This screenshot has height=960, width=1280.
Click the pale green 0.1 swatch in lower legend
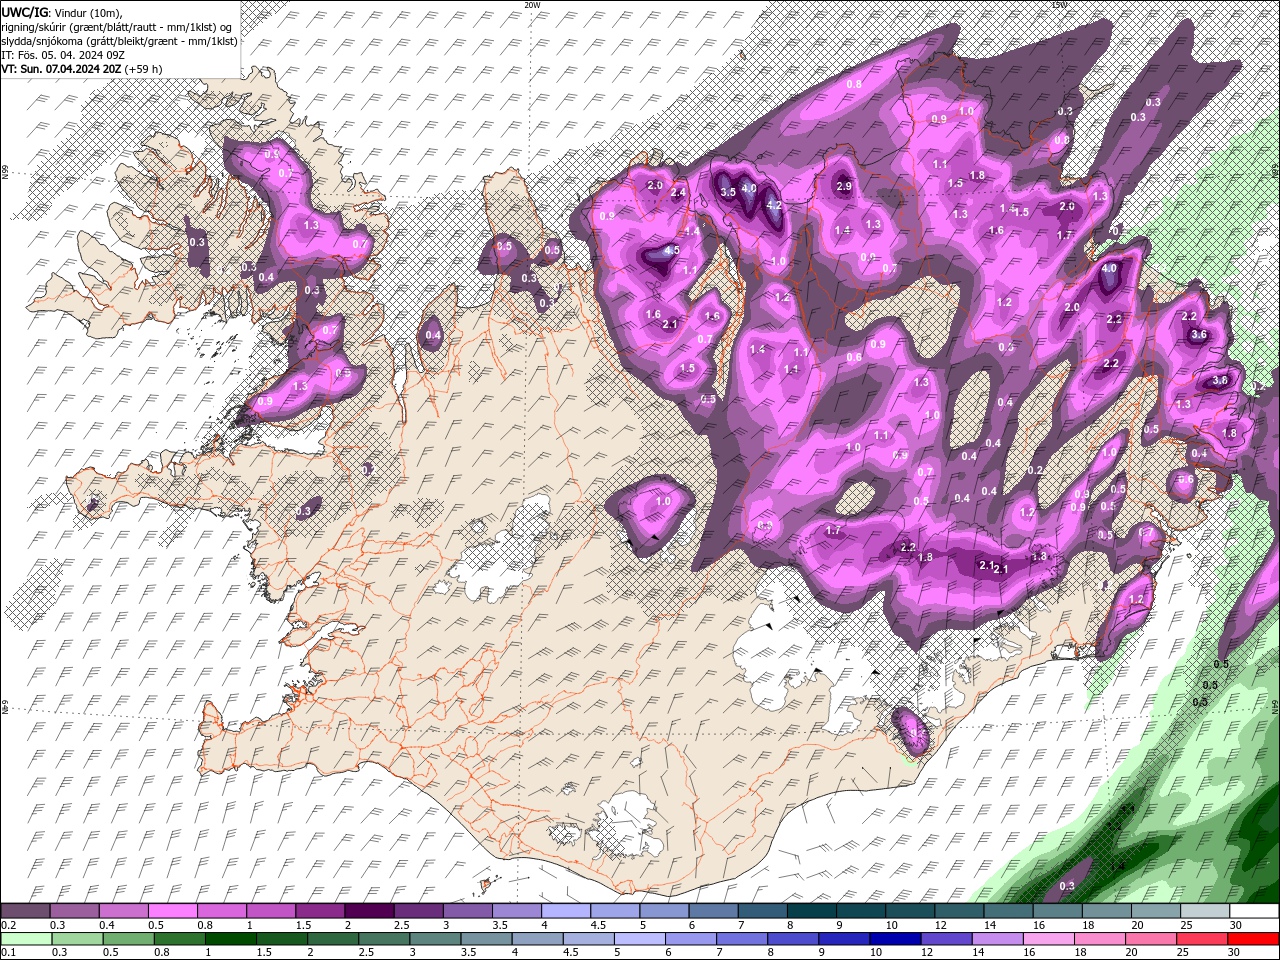point(26,939)
